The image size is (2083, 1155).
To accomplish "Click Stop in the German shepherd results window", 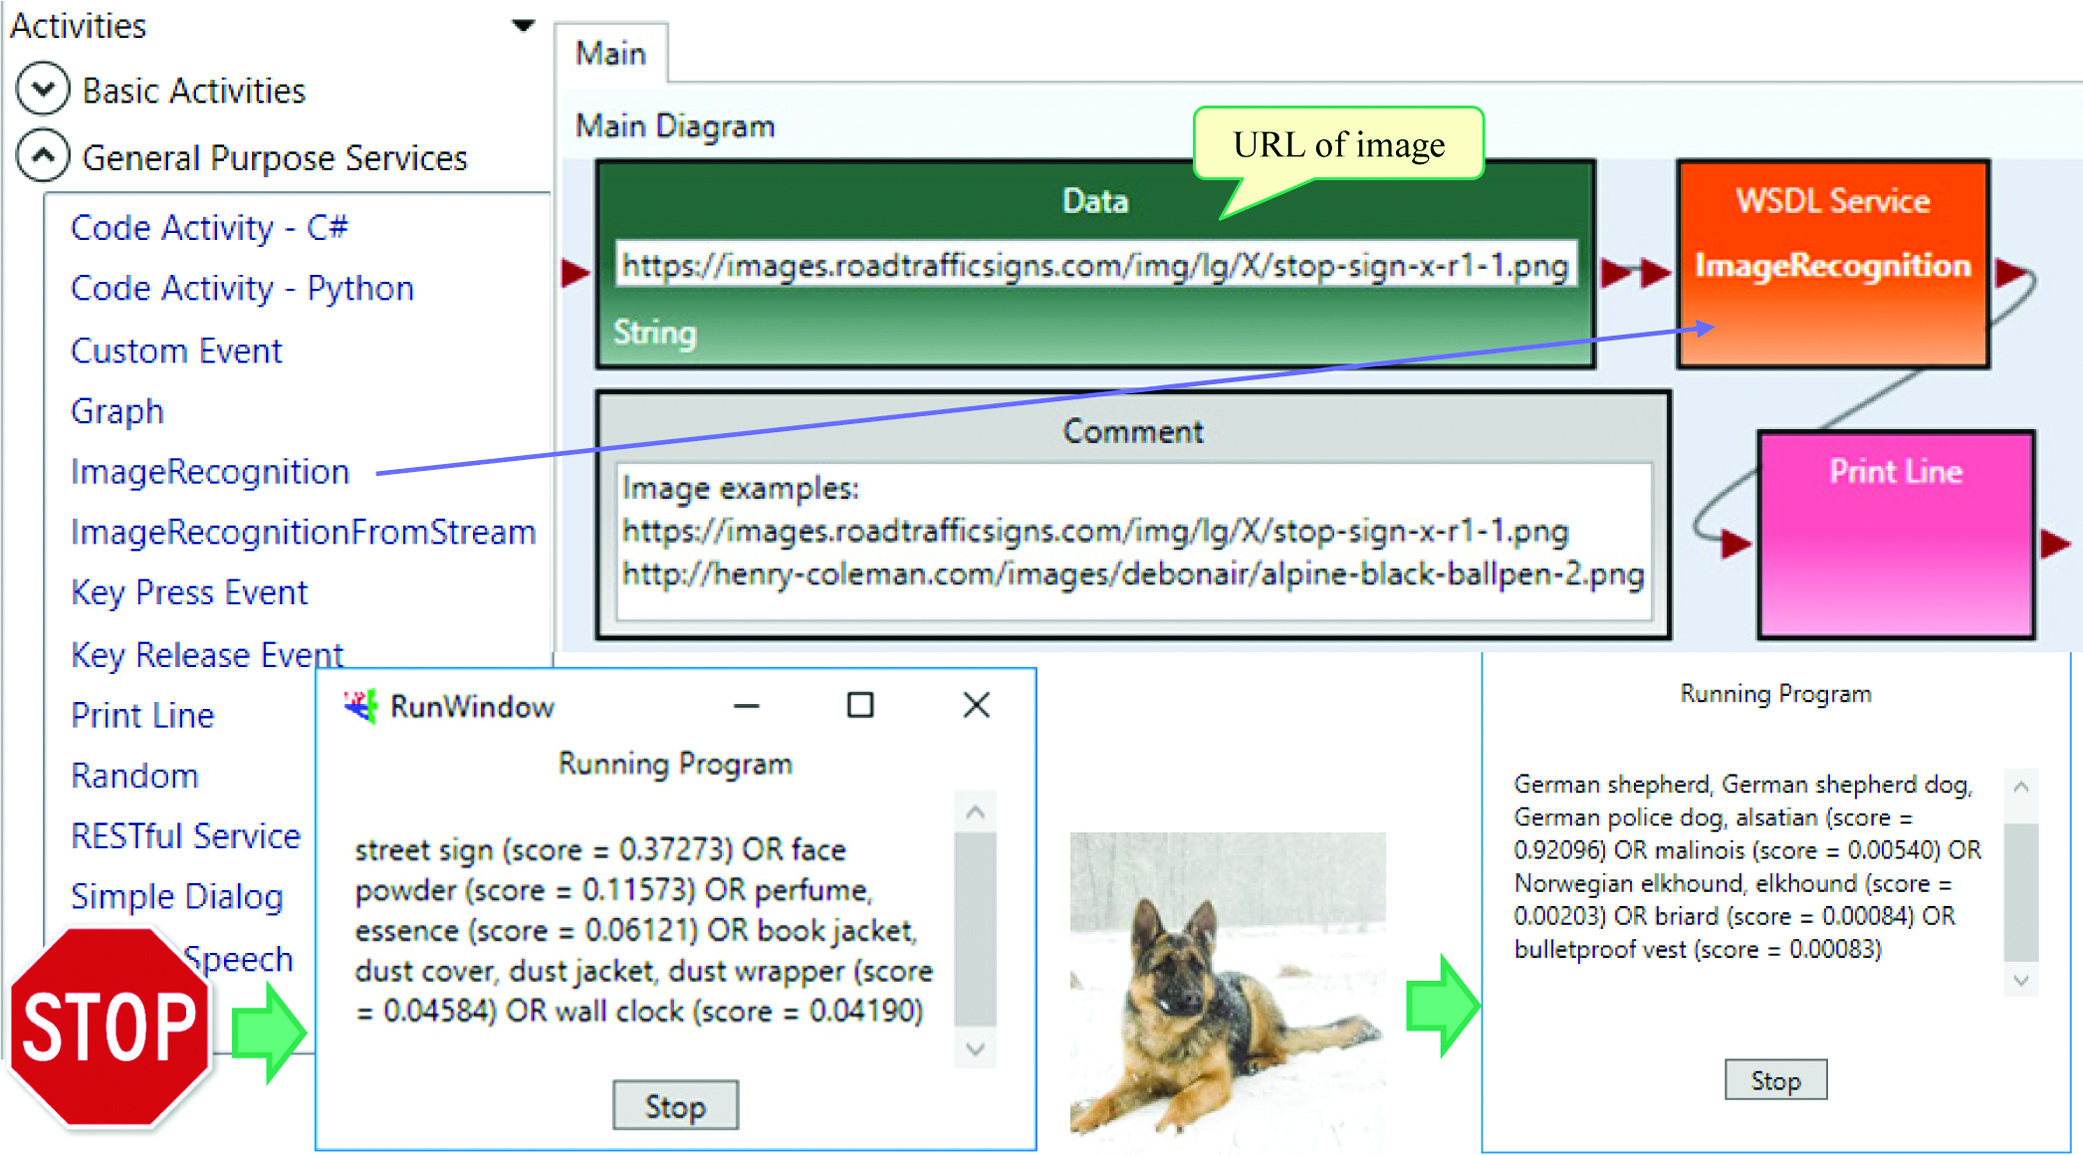I will point(1776,1080).
